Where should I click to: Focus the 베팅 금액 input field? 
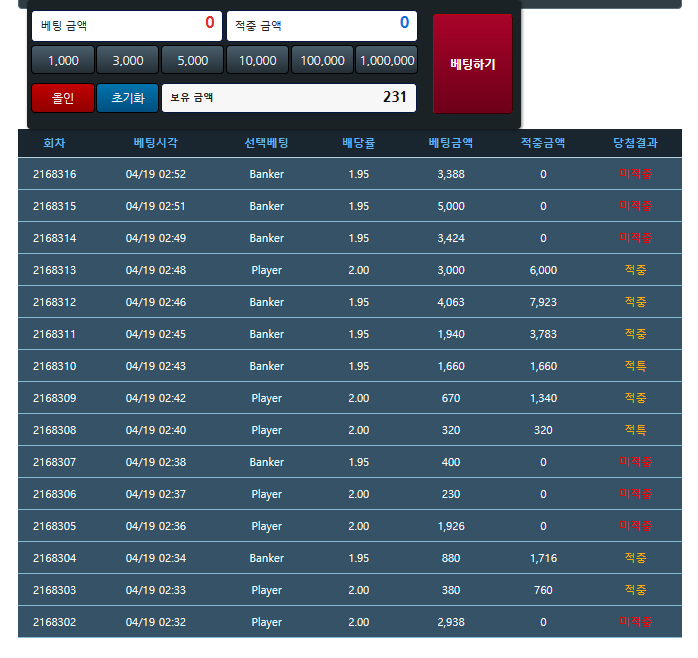[x=126, y=24]
